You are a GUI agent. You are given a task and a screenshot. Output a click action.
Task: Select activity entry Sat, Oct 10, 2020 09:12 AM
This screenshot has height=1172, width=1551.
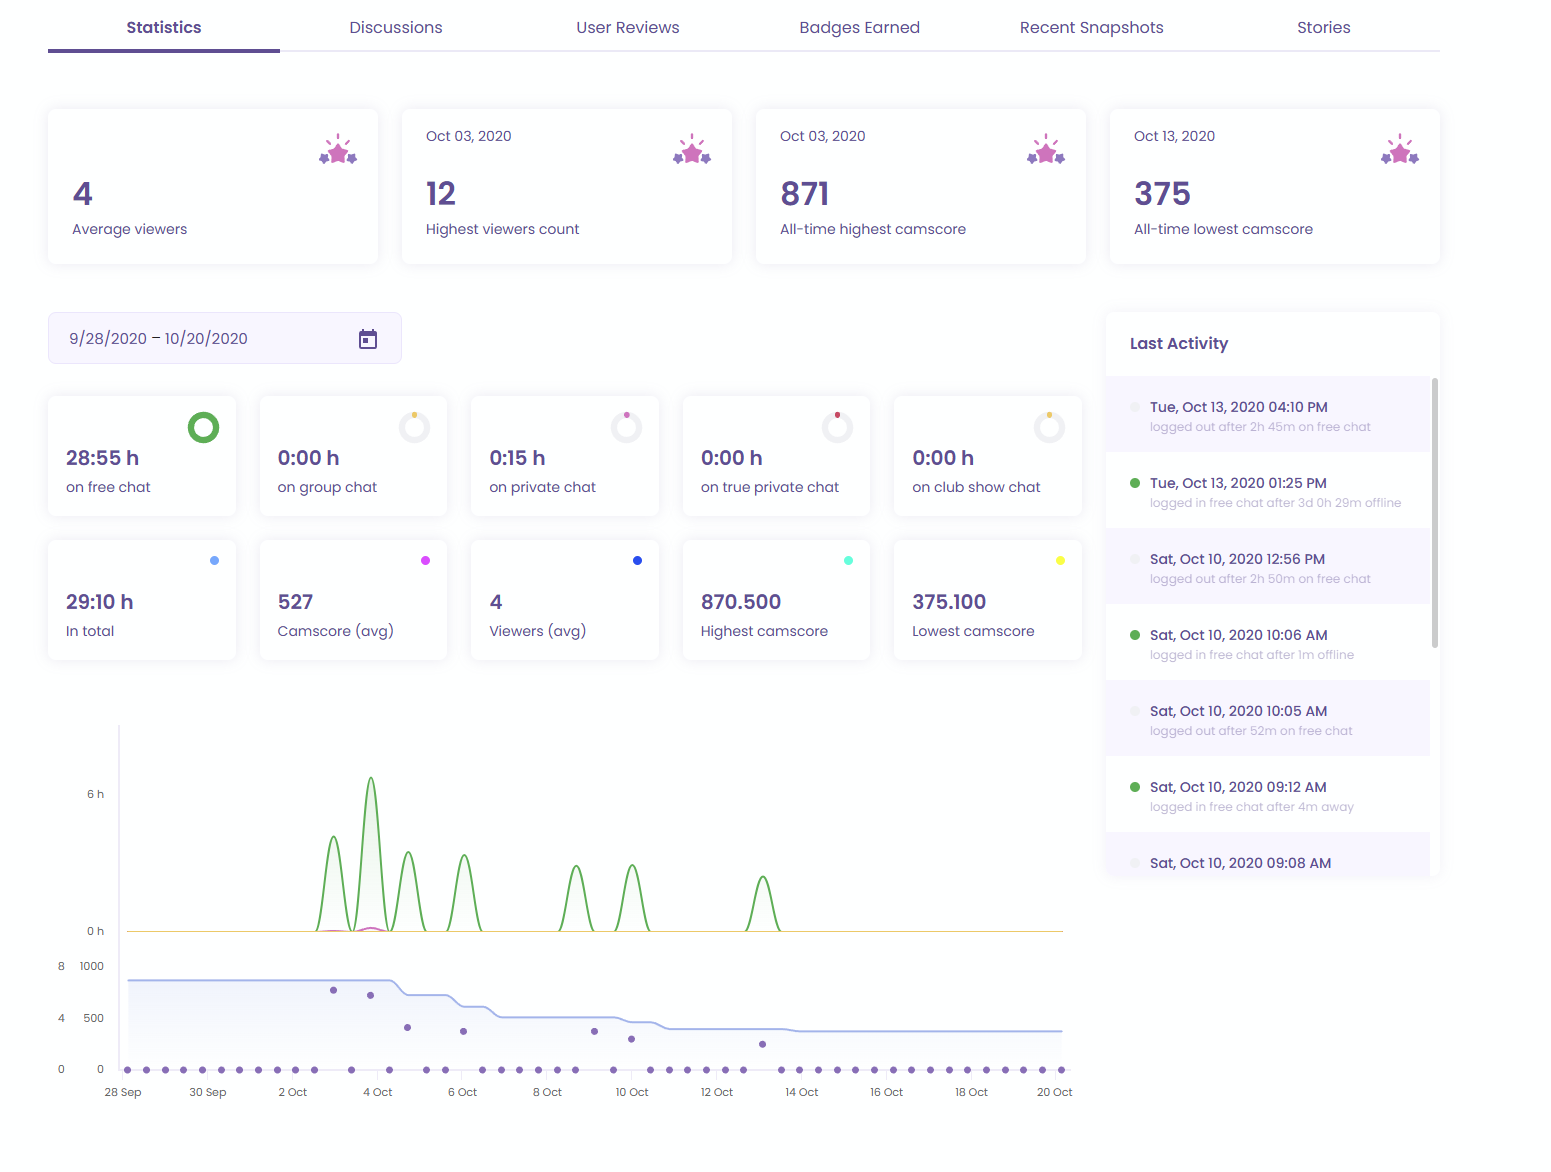(1268, 794)
